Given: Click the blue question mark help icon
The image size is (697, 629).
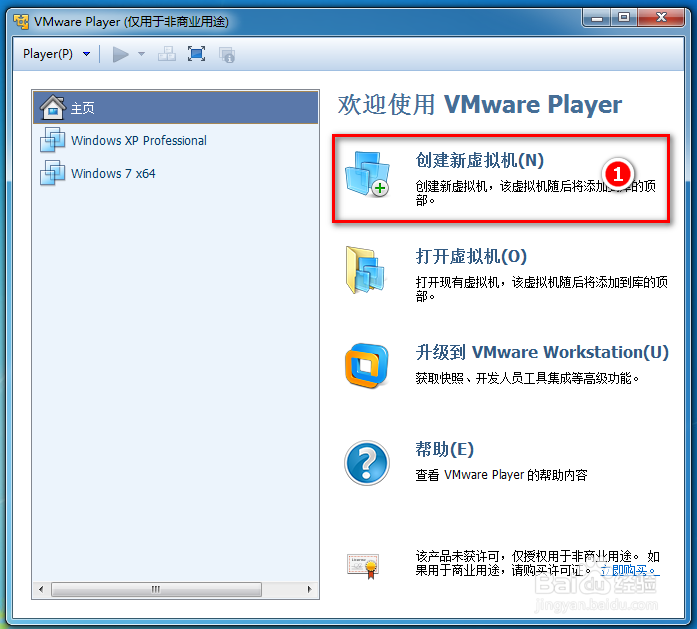Looking at the screenshot, I should [x=367, y=463].
